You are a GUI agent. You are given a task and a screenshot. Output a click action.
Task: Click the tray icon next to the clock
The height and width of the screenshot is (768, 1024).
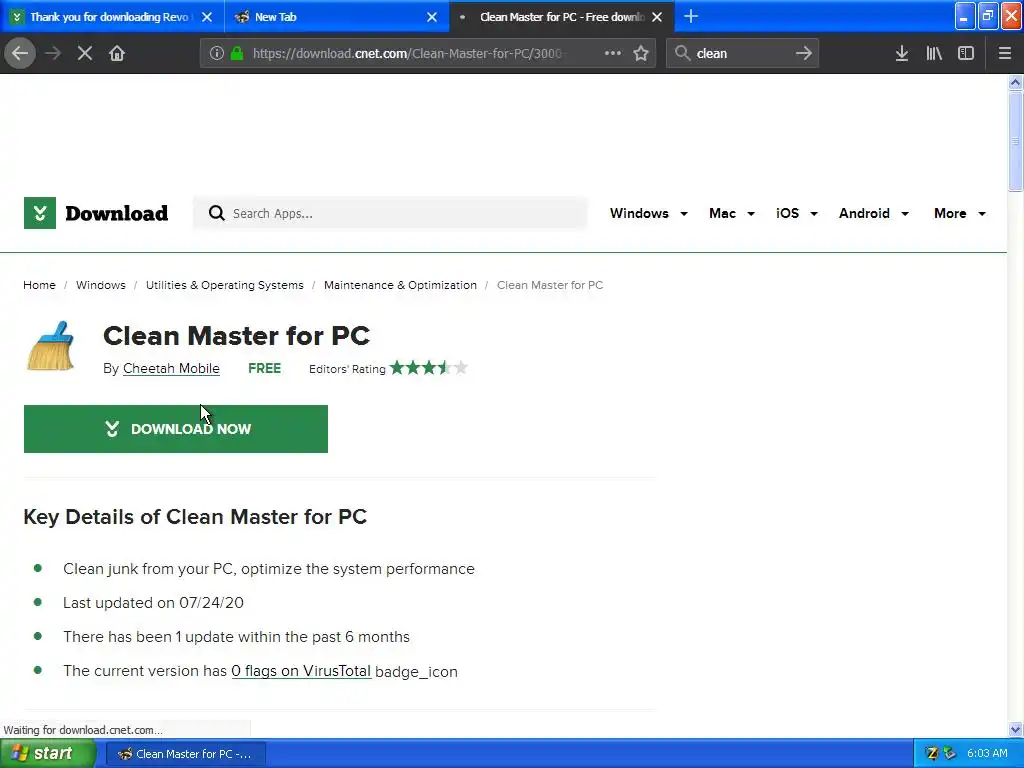(x=950, y=753)
